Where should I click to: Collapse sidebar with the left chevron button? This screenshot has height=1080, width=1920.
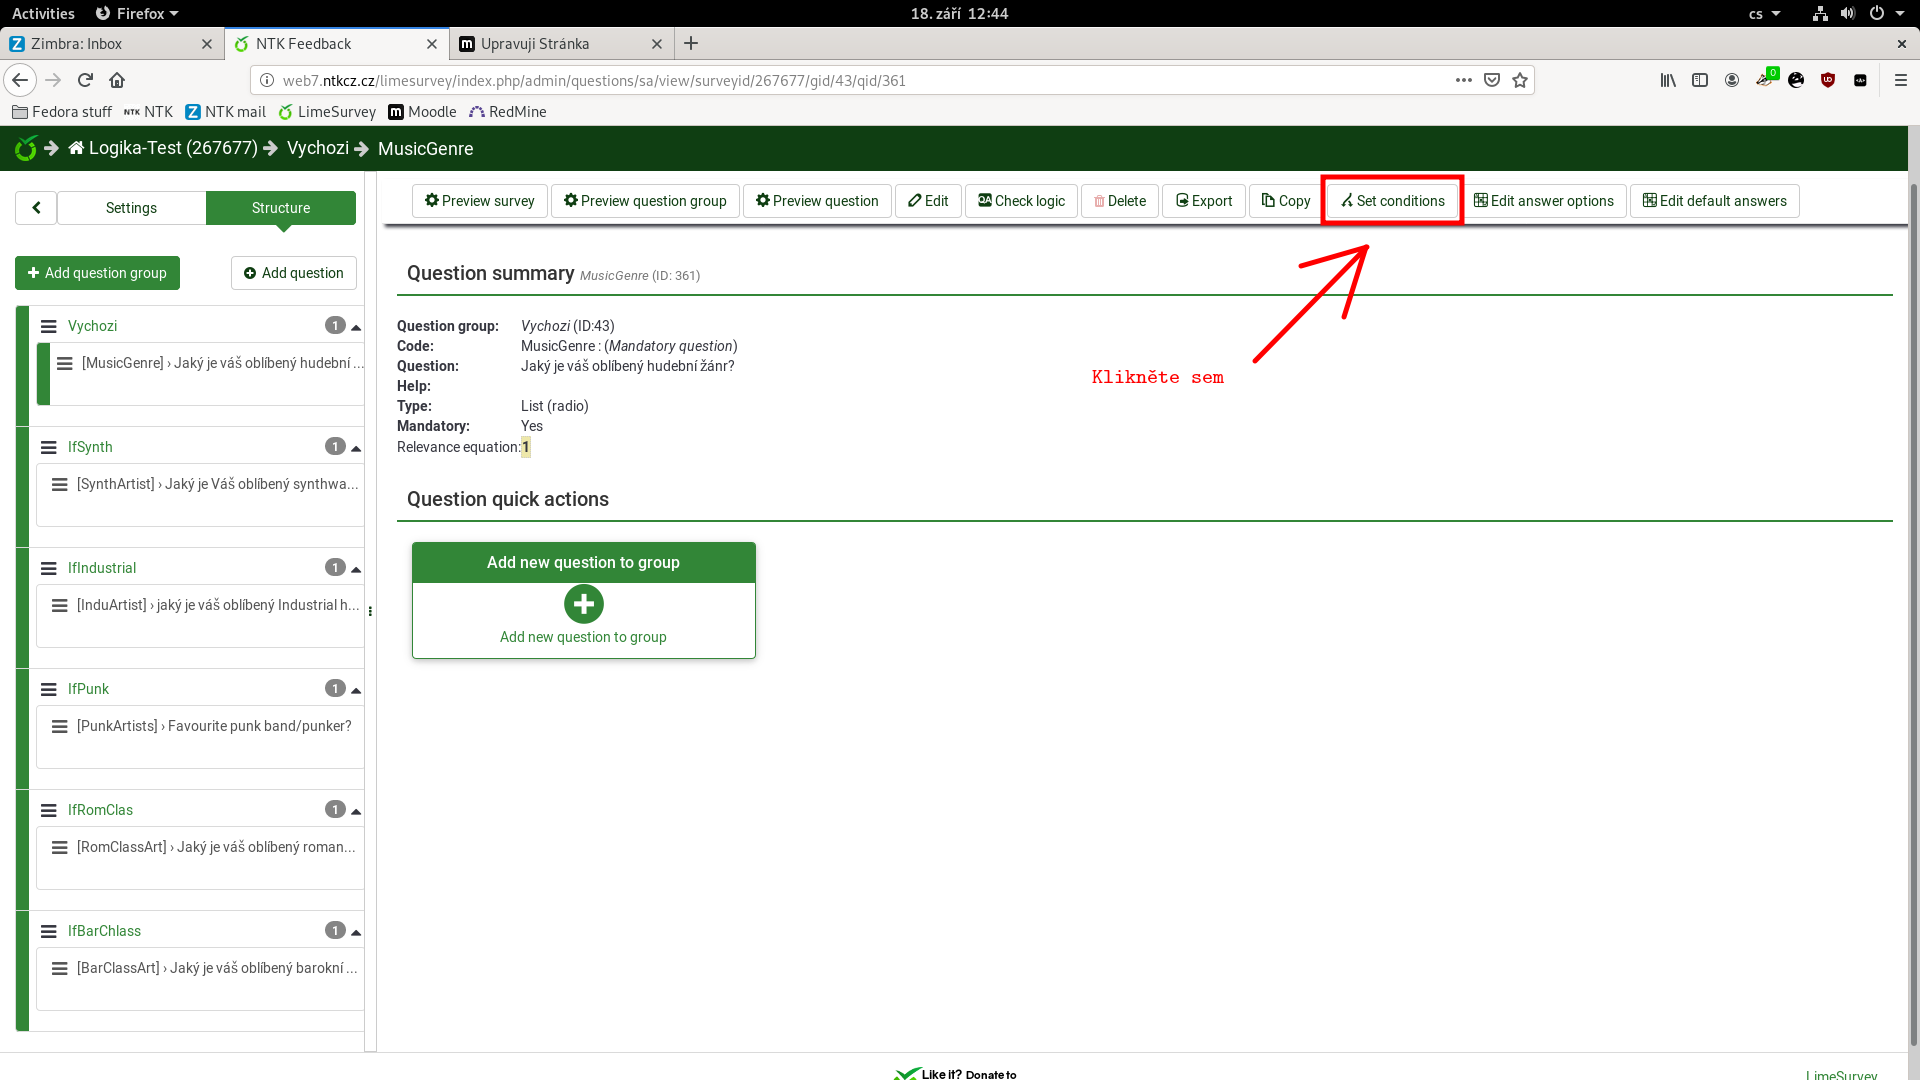36,208
